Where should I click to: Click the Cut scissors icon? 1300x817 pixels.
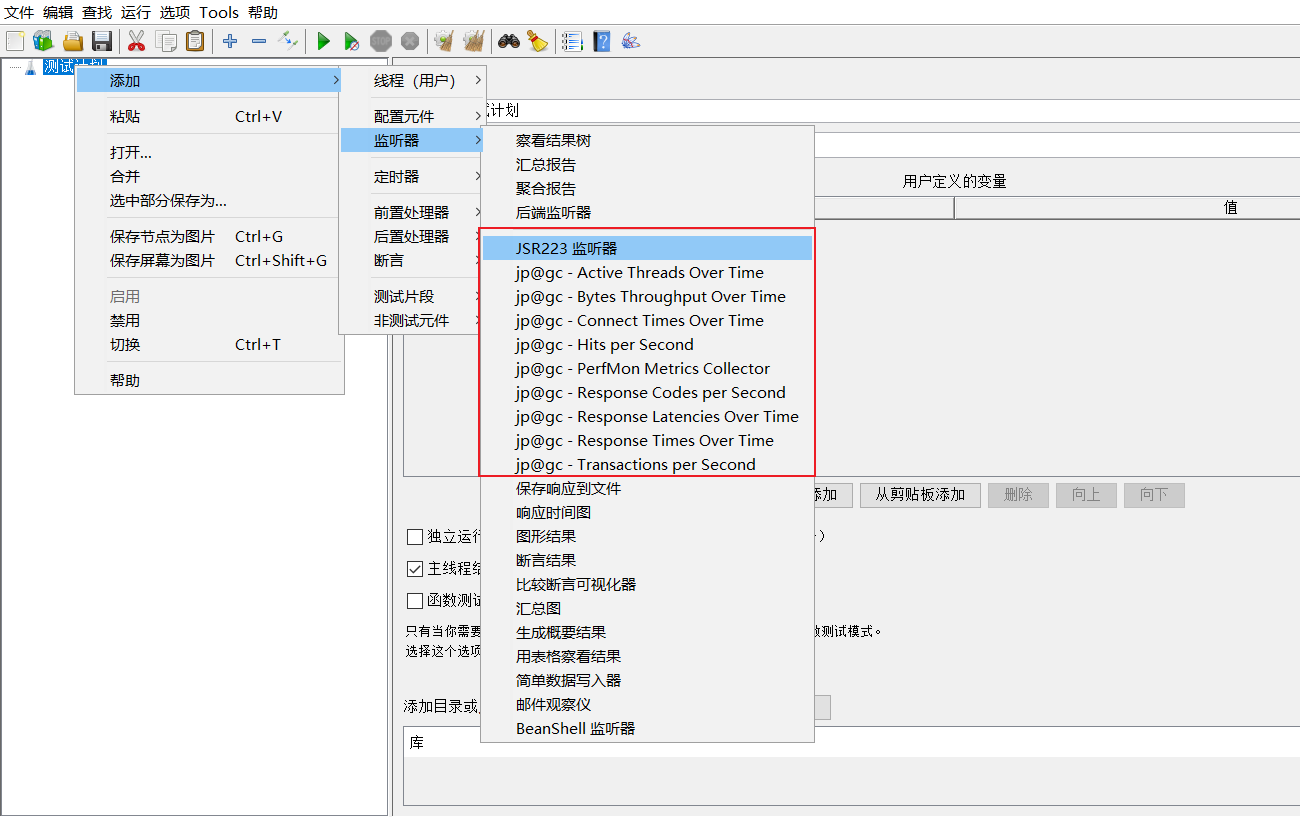(136, 41)
